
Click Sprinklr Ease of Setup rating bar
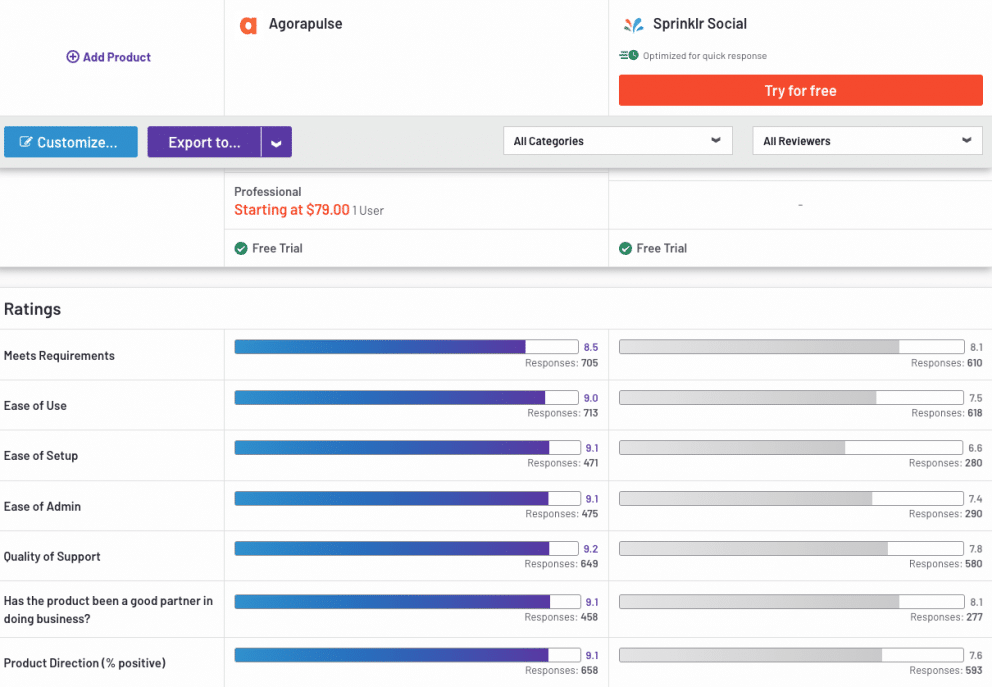pos(791,448)
